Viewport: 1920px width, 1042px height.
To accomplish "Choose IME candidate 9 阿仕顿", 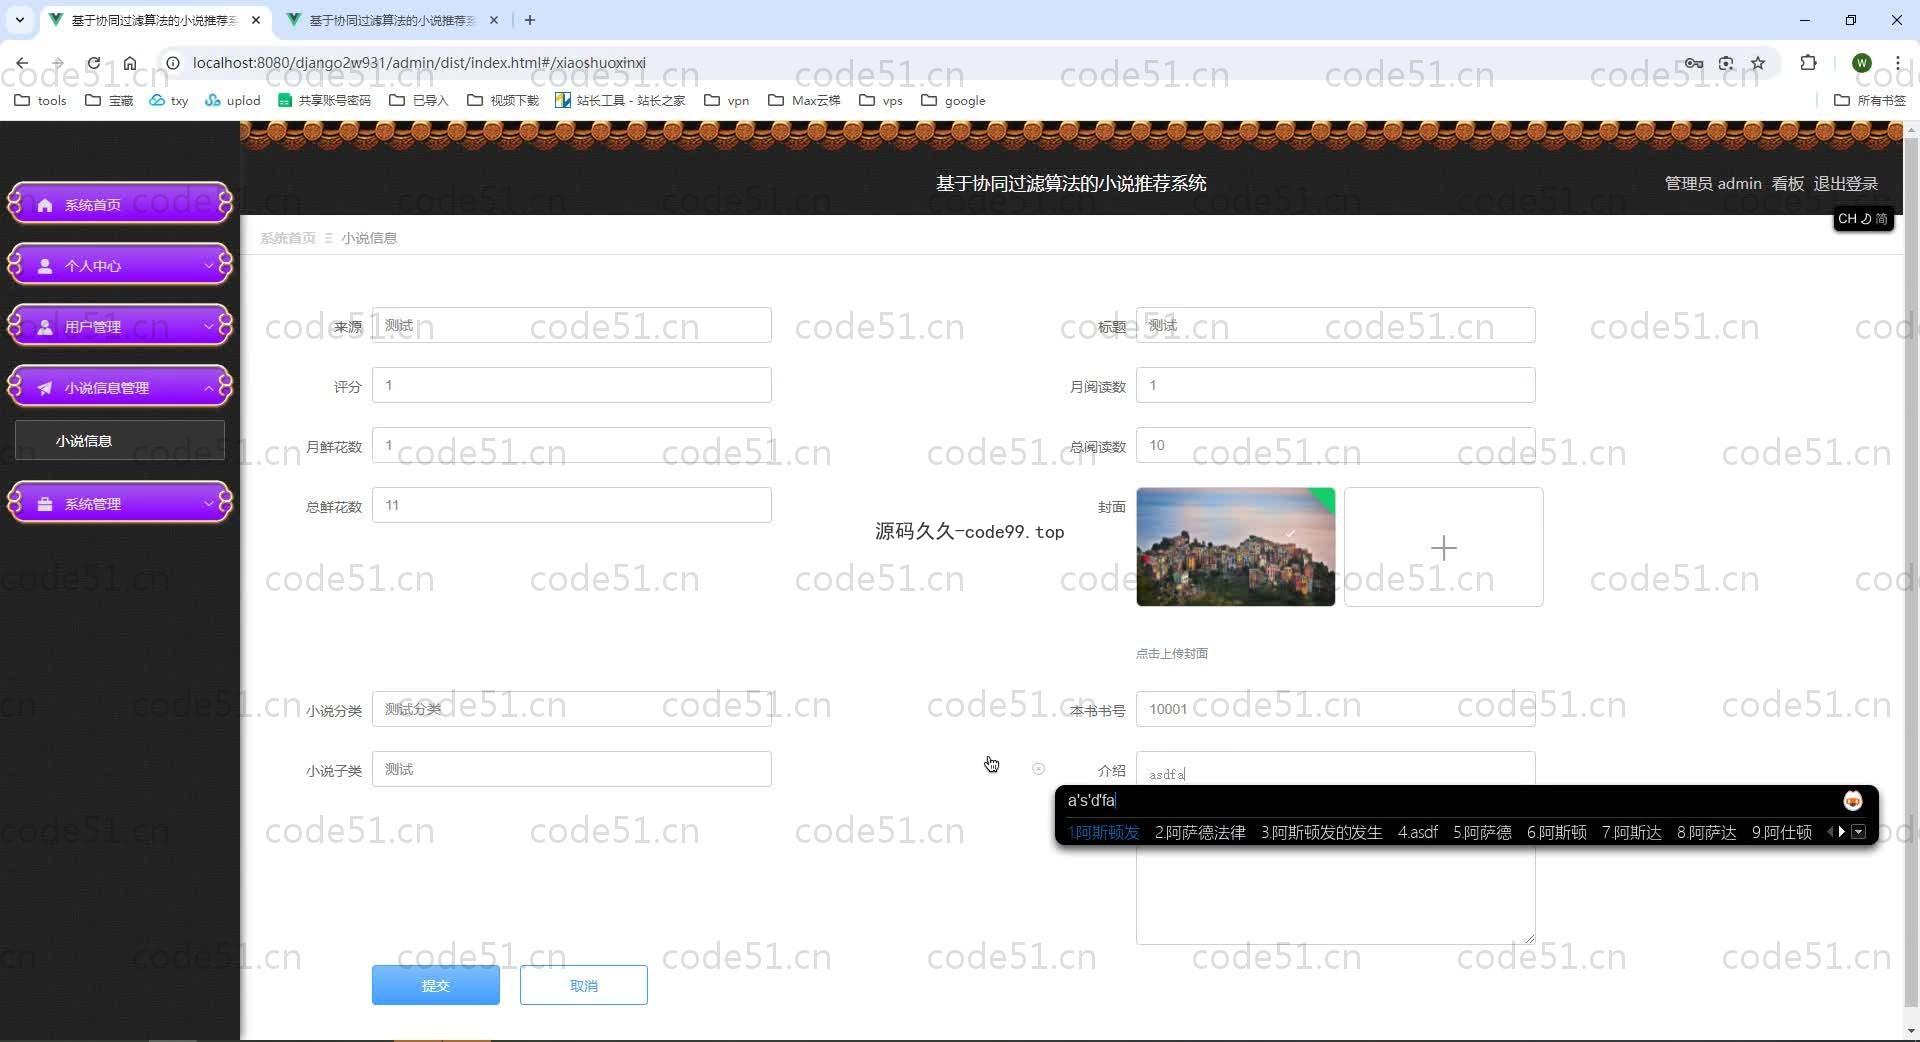I will pos(1782,832).
